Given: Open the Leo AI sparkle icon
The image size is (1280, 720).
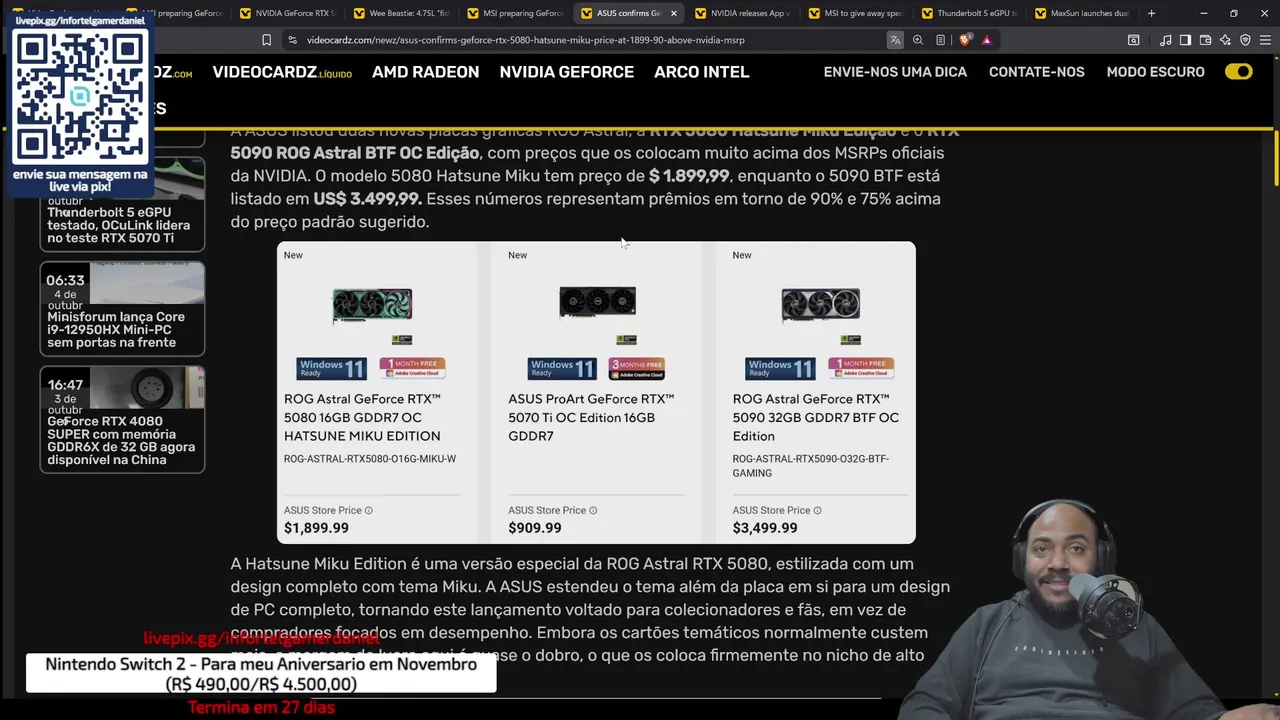Looking at the screenshot, I should (x=1225, y=40).
